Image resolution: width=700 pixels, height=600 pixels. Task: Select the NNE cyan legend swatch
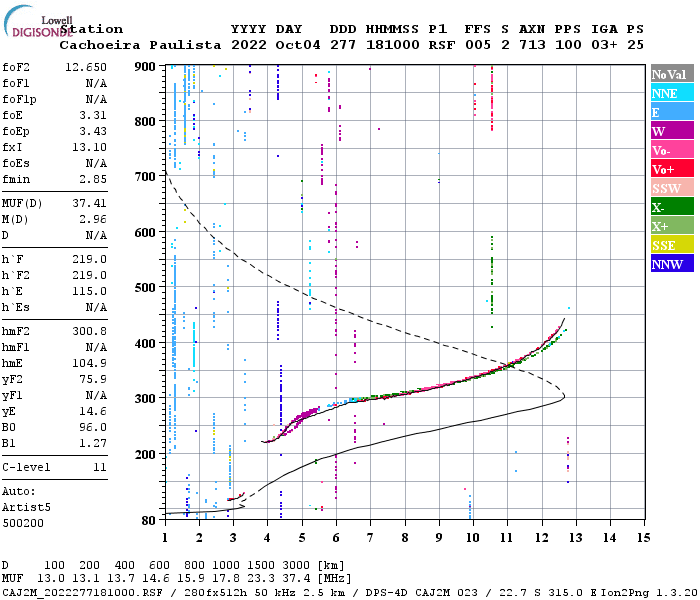[x=672, y=93]
